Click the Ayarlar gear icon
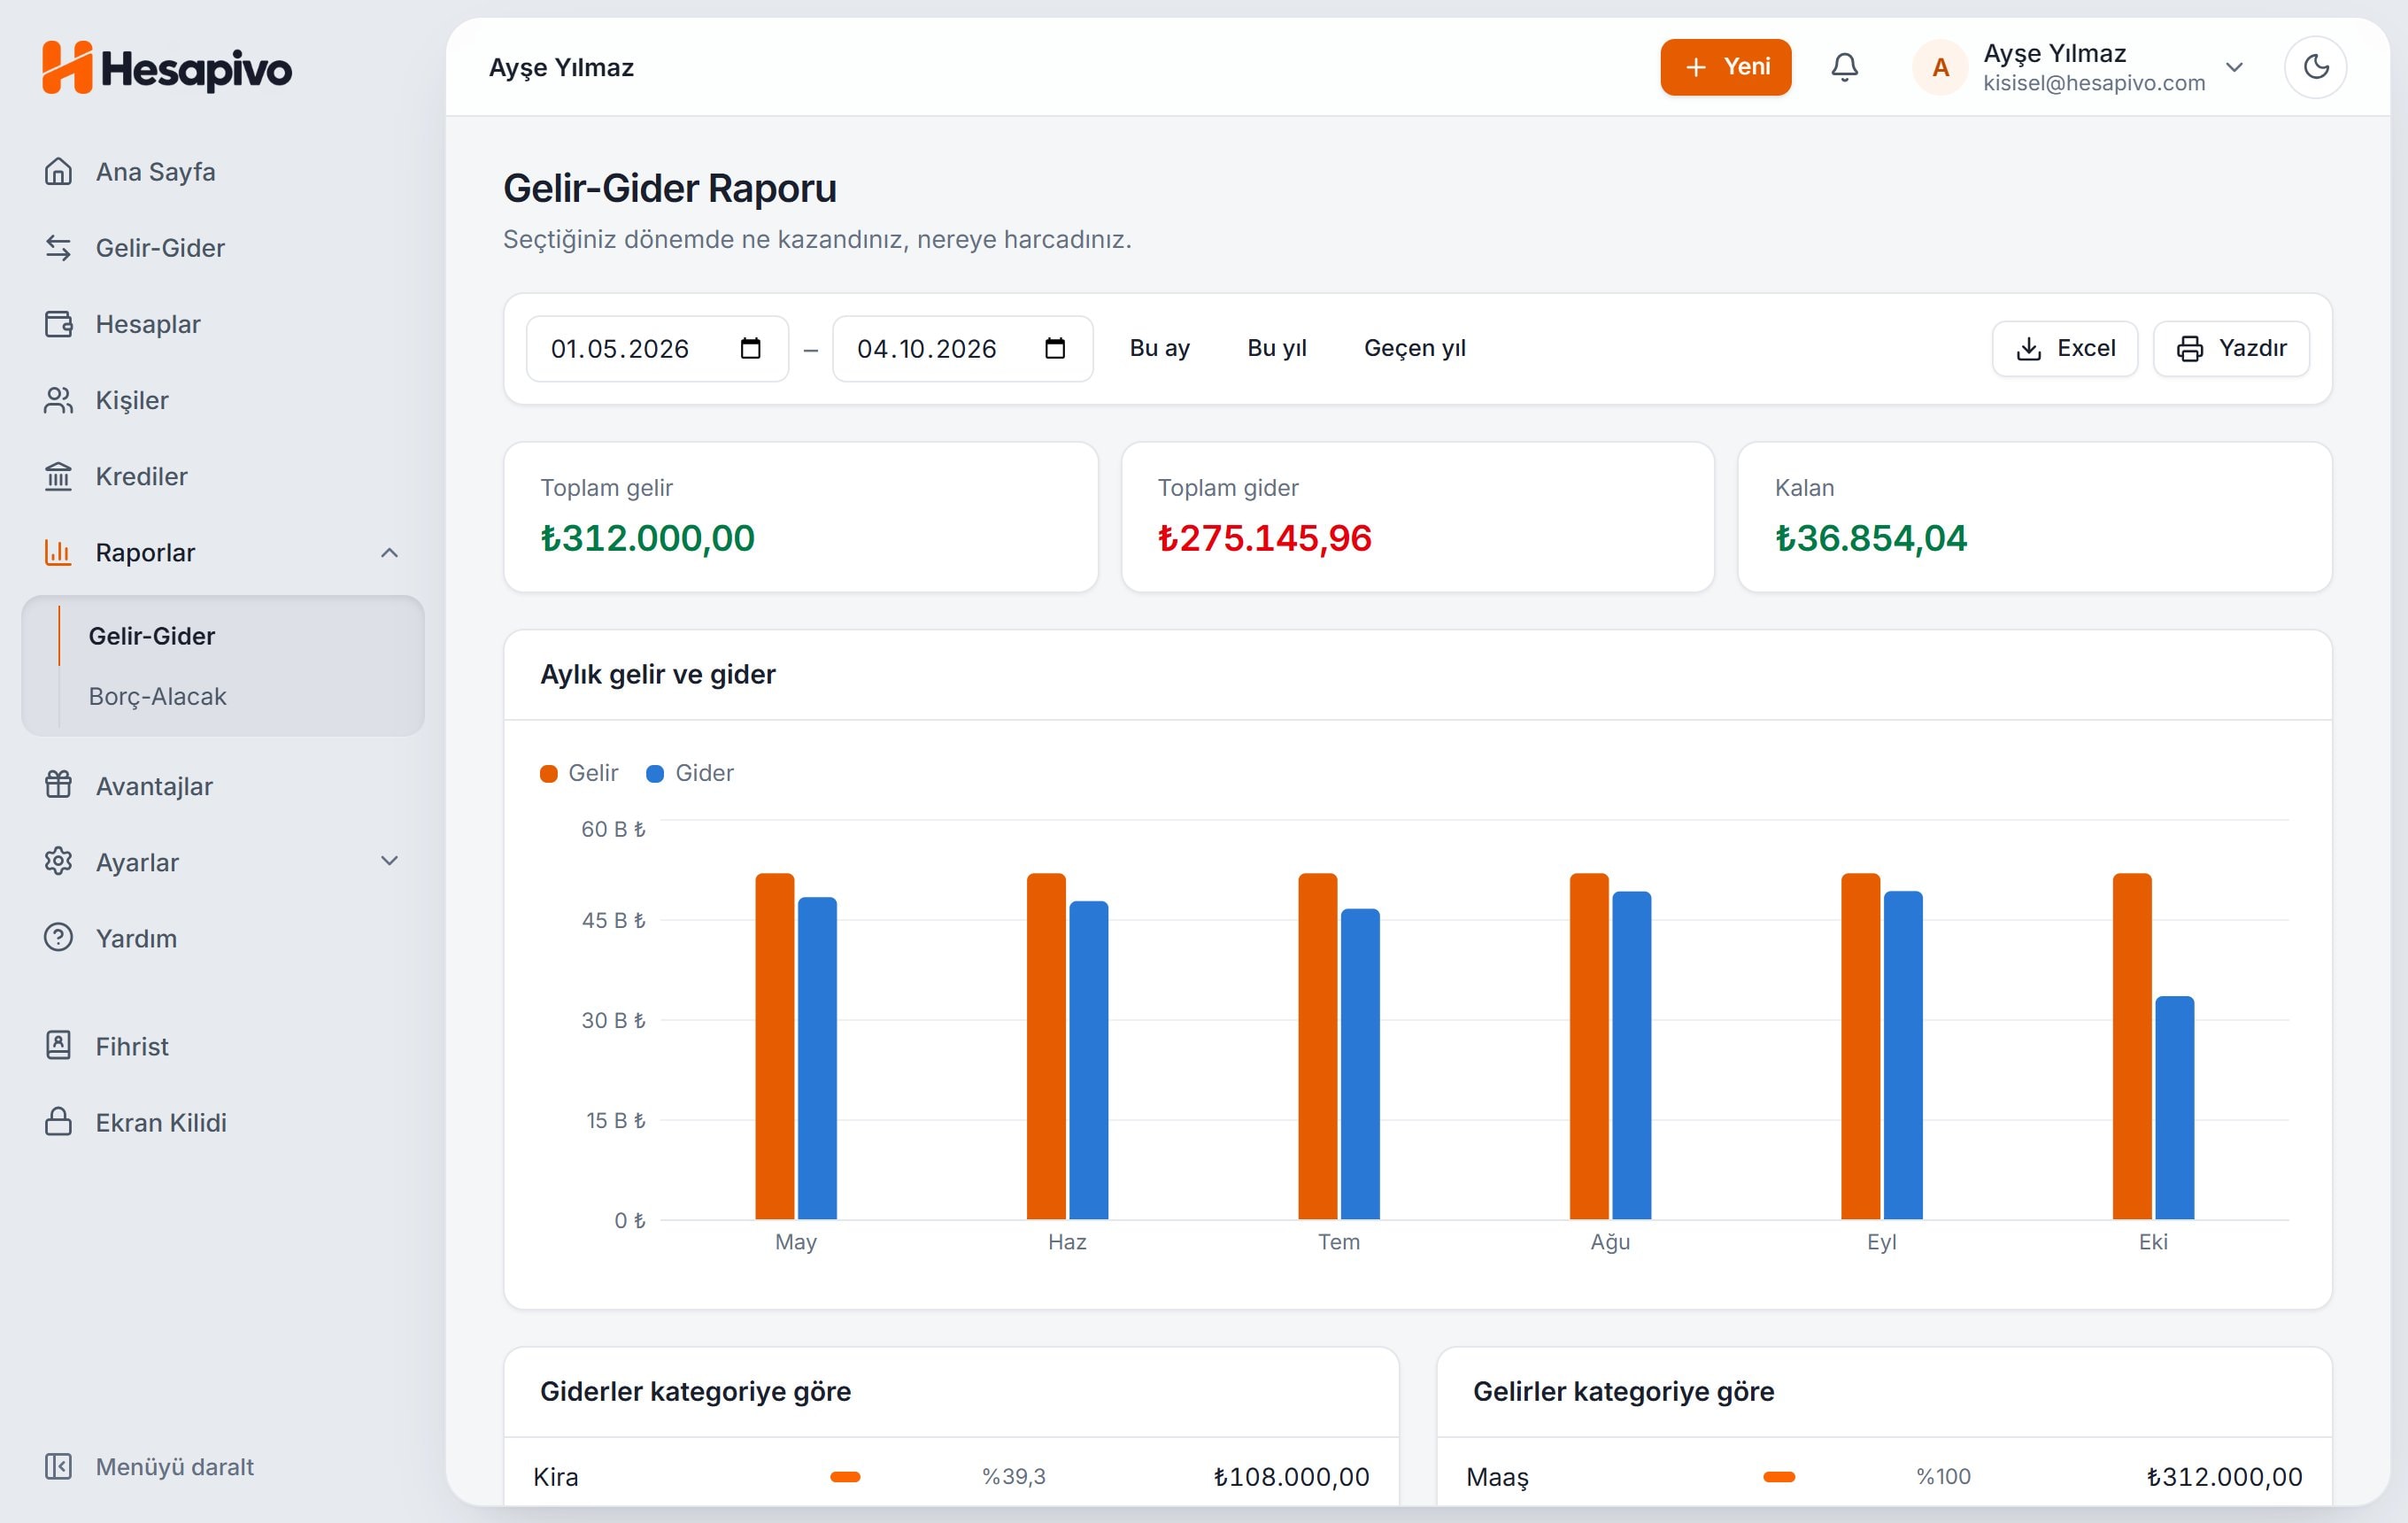The image size is (2408, 1523). click(x=58, y=861)
